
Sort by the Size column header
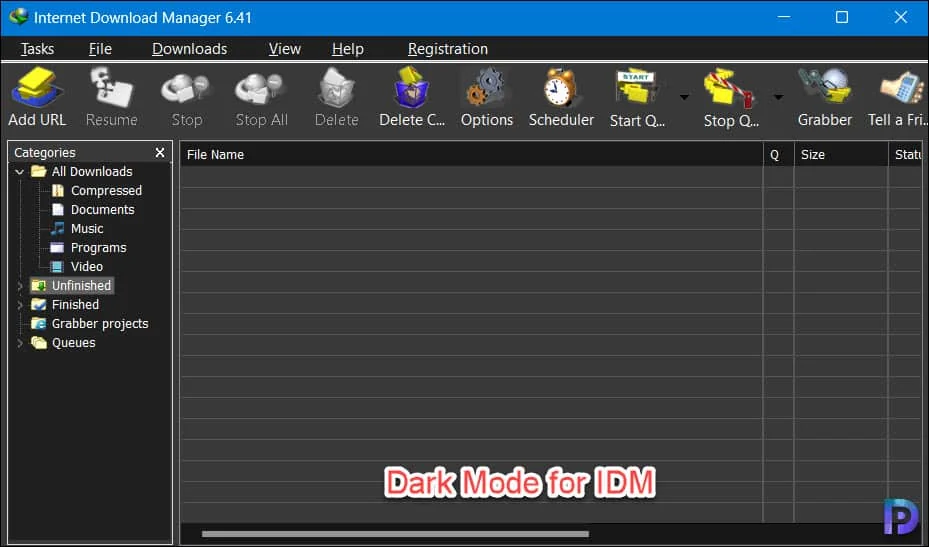[x=841, y=154]
